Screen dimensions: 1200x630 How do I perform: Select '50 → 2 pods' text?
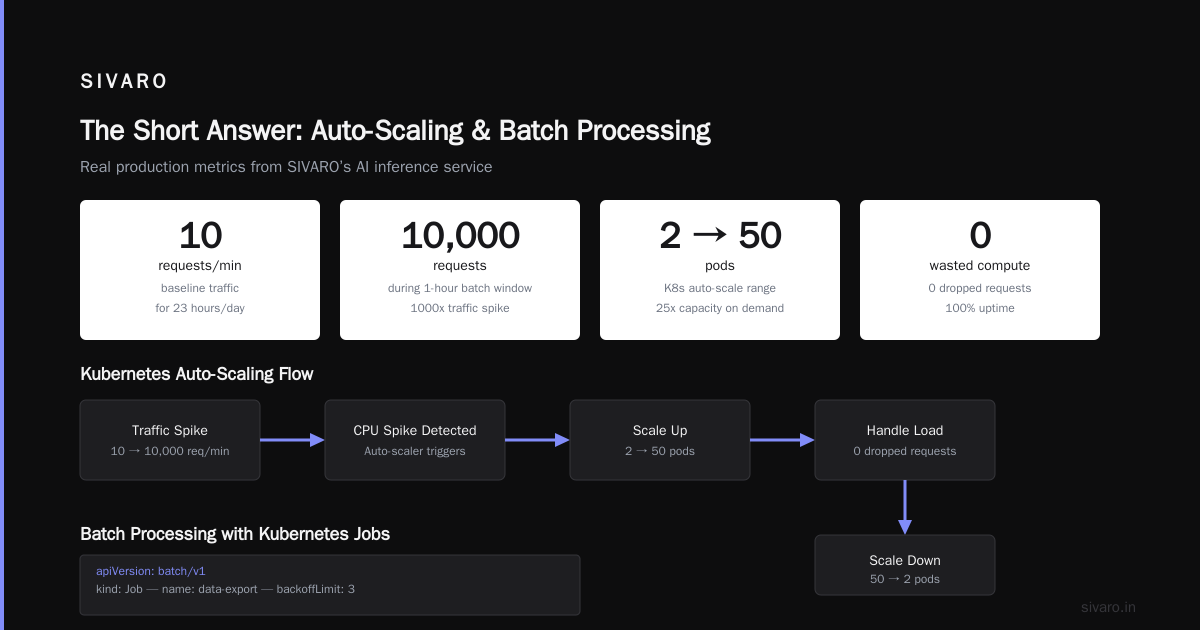[x=905, y=579]
